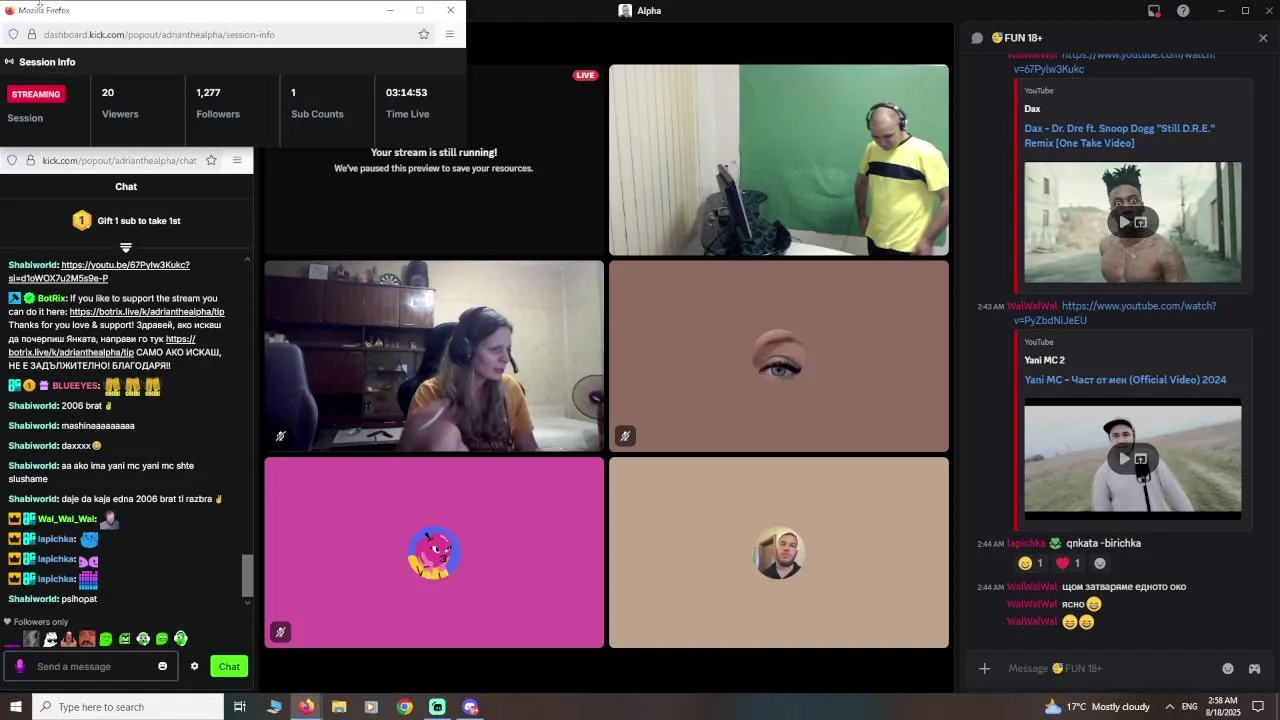Bookmark the Kick chat popout page star

tap(211, 160)
